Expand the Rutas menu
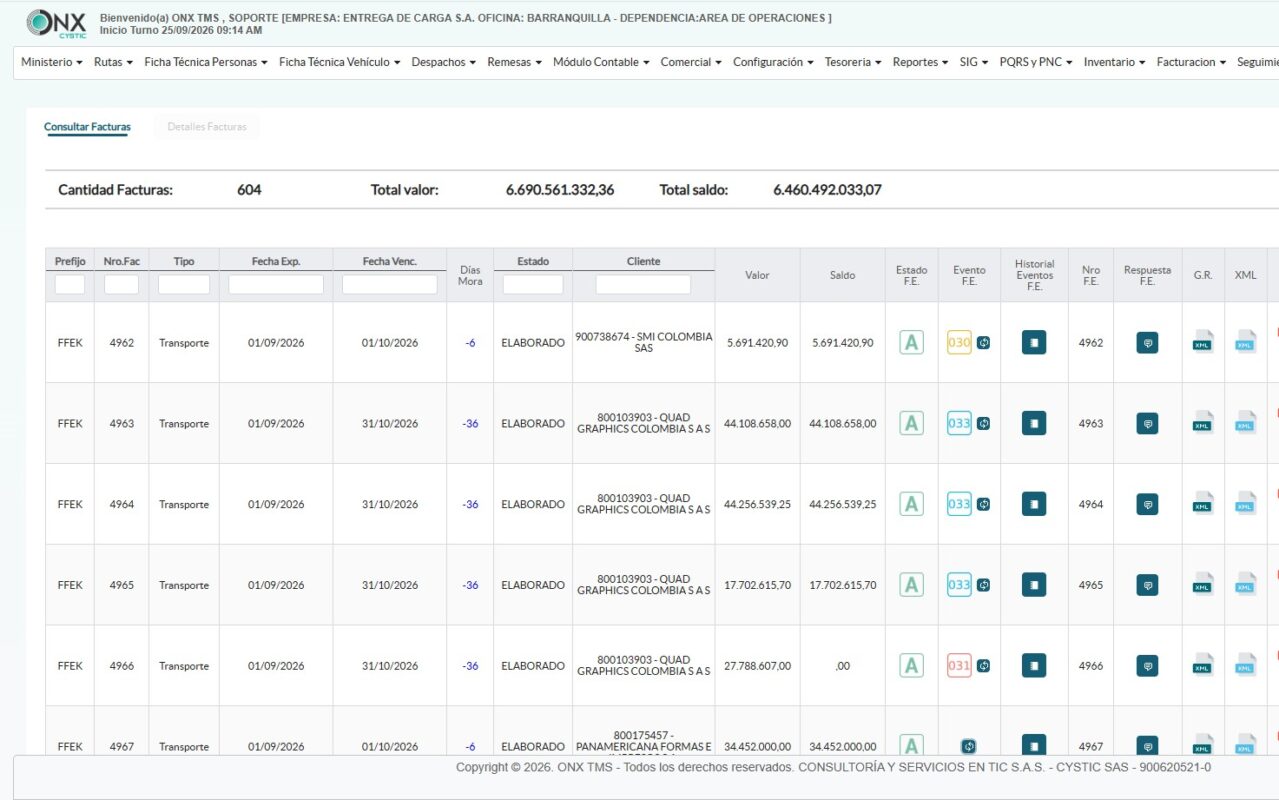 tap(114, 62)
